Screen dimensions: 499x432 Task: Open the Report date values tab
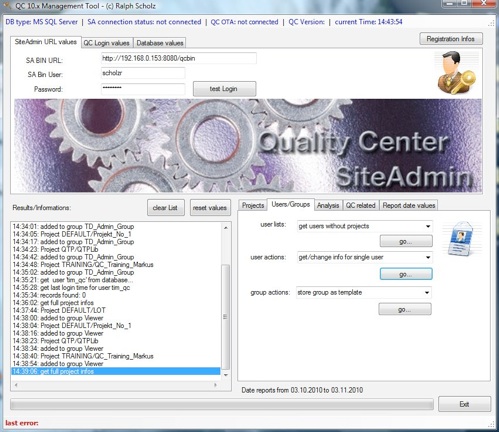(x=409, y=205)
